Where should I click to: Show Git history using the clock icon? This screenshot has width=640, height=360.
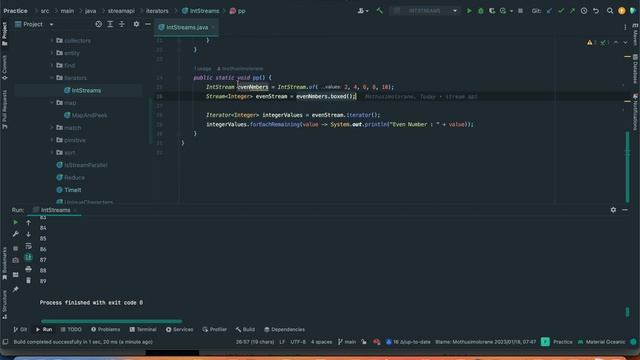pos(584,11)
